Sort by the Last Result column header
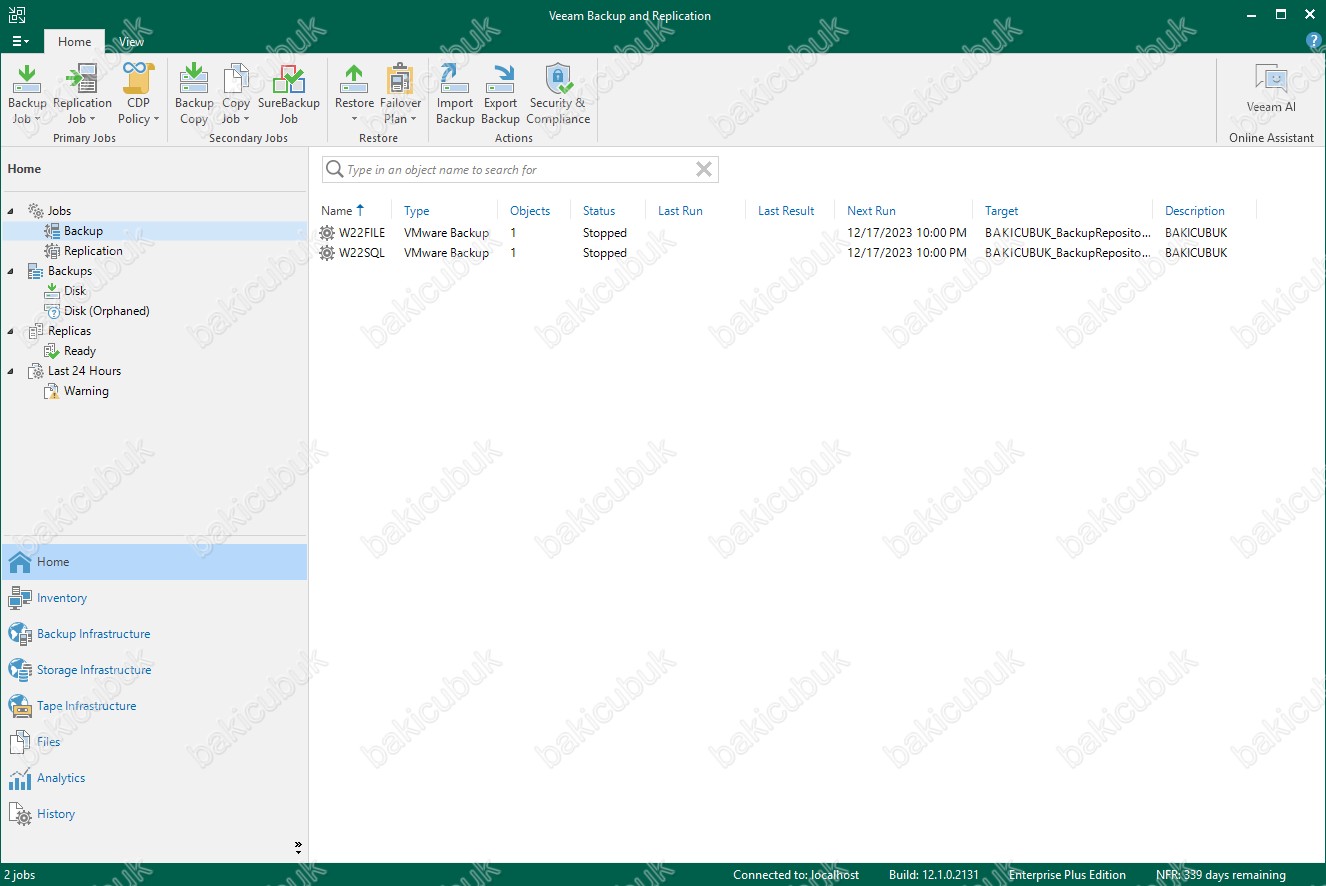1326x886 pixels. 786,211
